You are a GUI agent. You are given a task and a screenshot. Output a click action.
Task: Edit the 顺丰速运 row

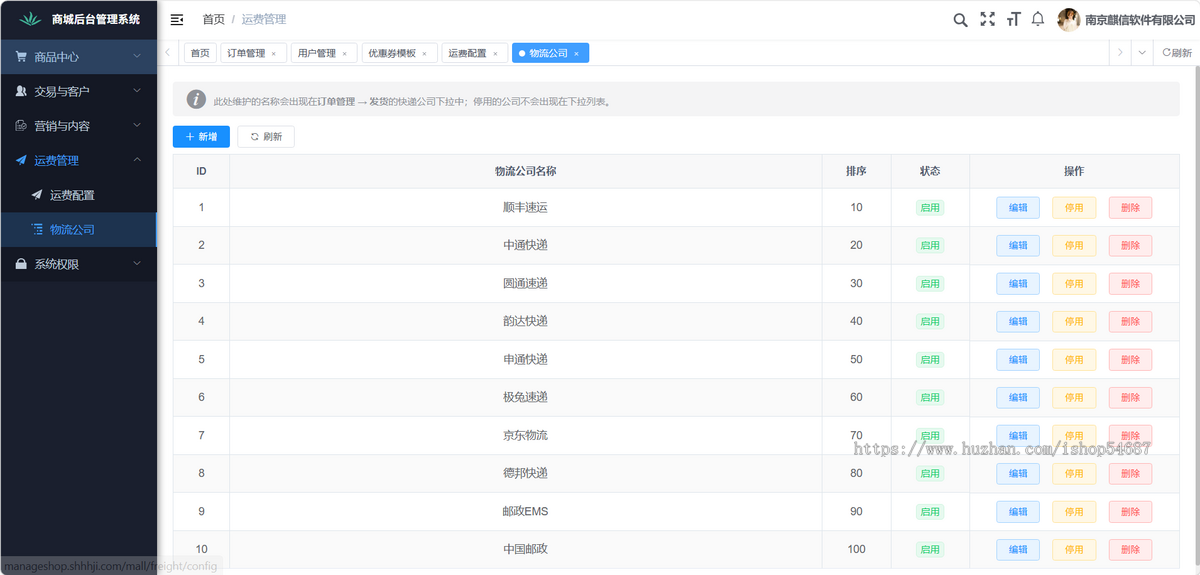[x=1018, y=207]
